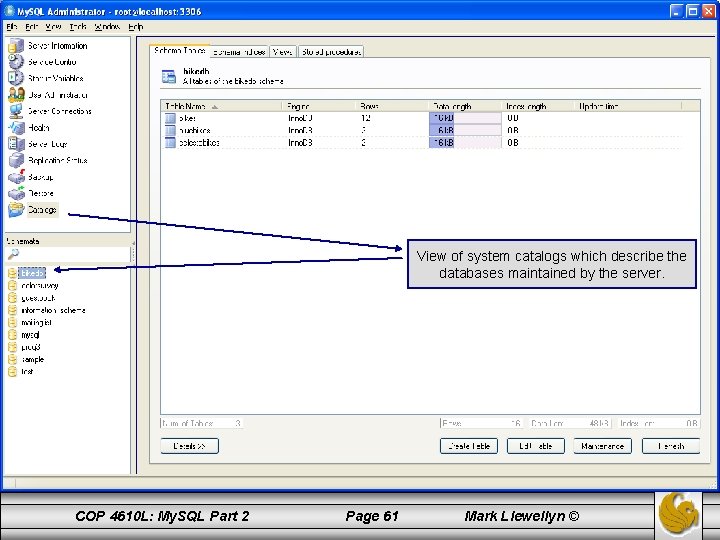Open the Help menu

[135, 27]
